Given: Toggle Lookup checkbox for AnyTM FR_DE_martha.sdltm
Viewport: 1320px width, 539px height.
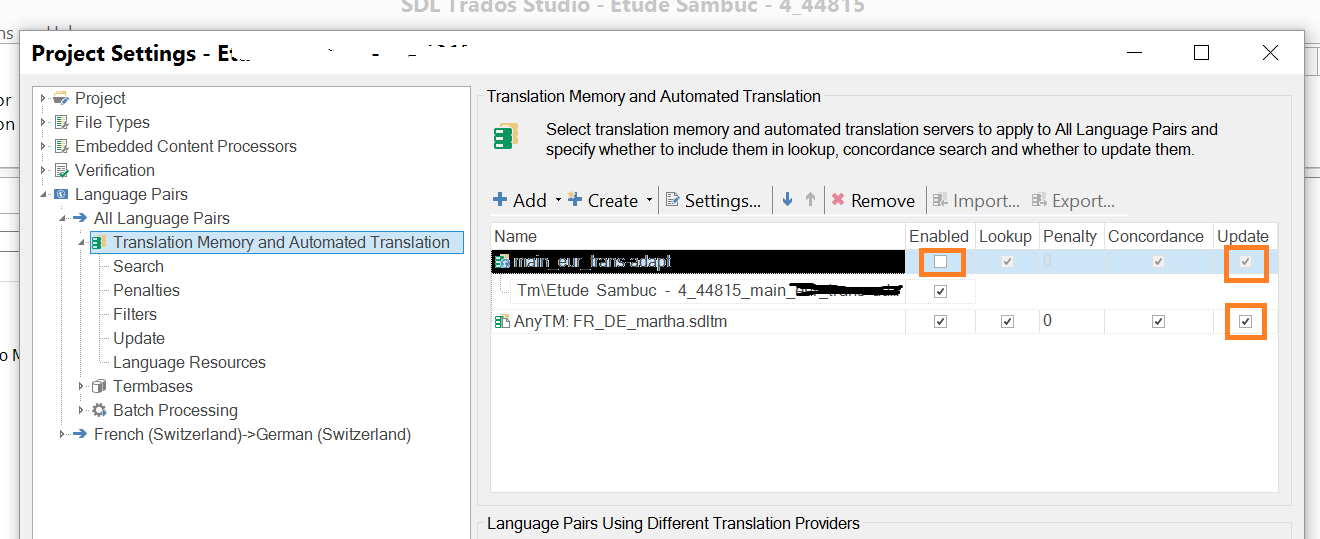Looking at the screenshot, I should 1007,322.
